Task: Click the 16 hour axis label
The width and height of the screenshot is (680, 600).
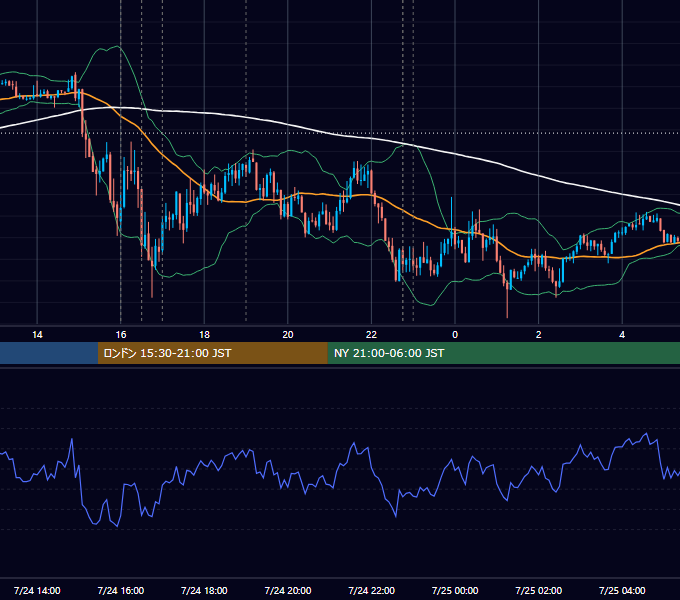Action: (x=121, y=335)
